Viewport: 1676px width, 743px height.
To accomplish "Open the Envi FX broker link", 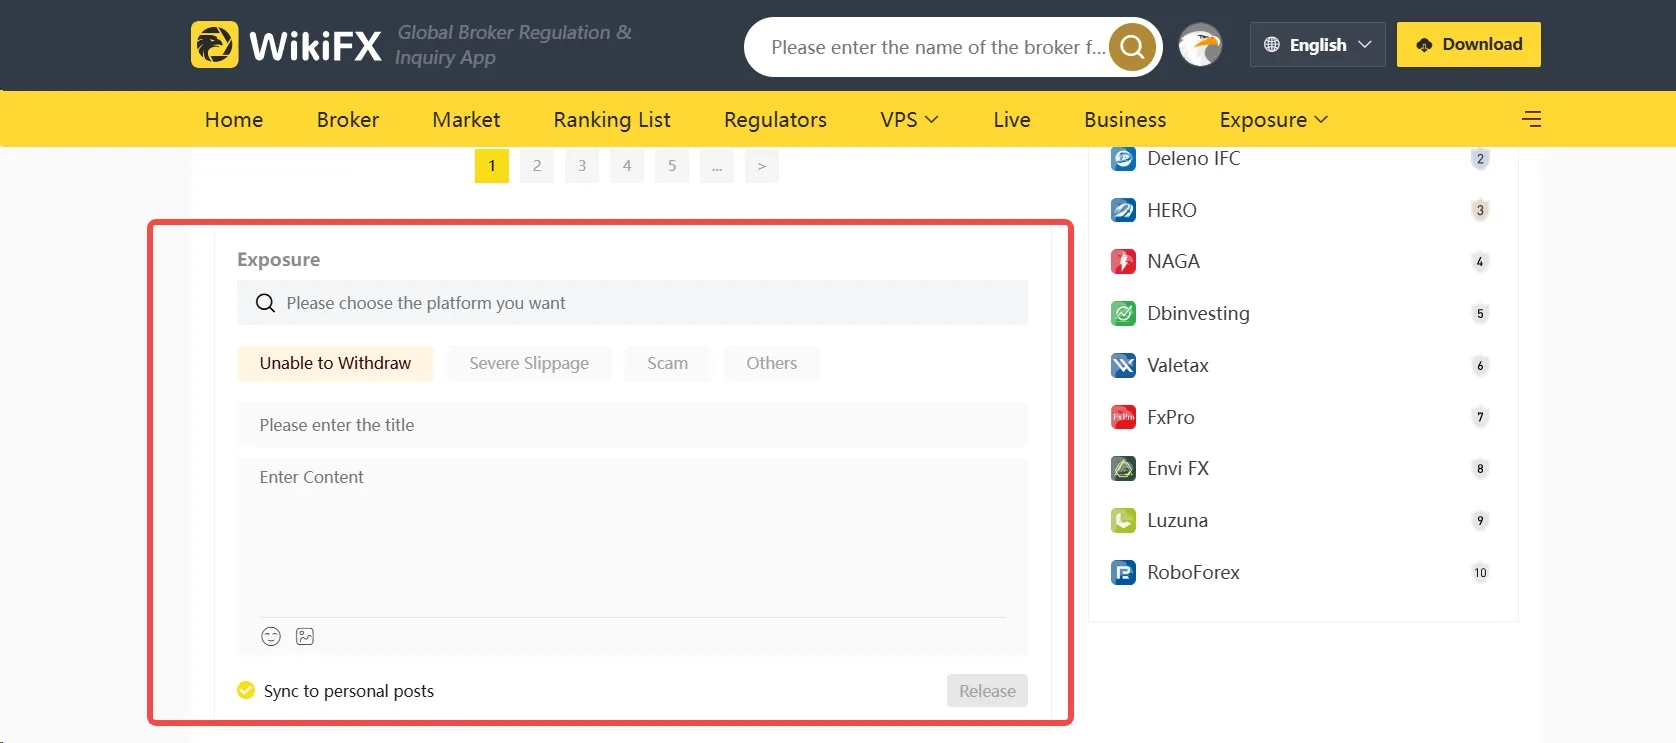I will [1178, 468].
